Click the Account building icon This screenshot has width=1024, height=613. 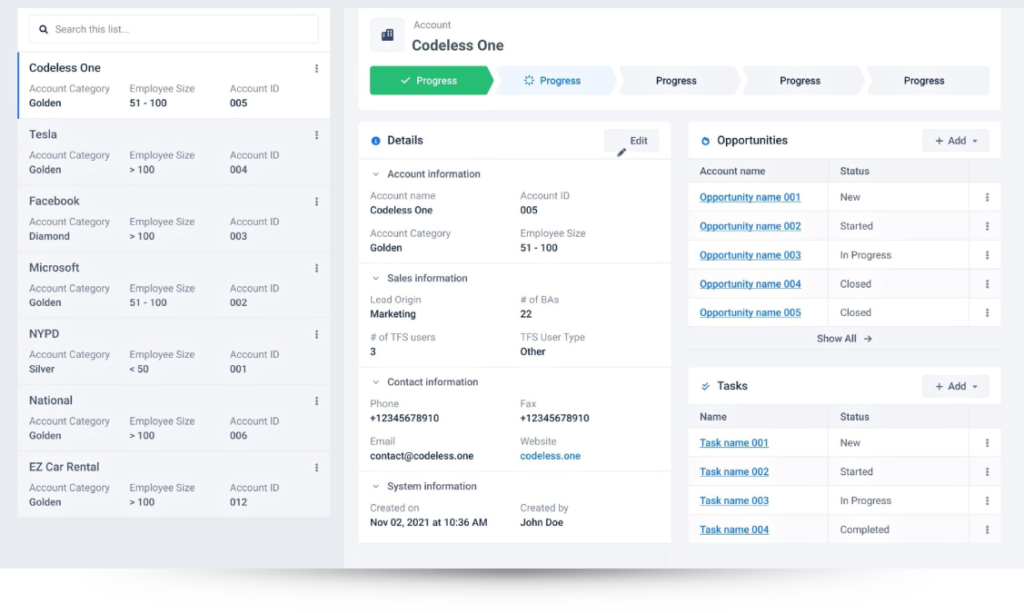(x=387, y=35)
